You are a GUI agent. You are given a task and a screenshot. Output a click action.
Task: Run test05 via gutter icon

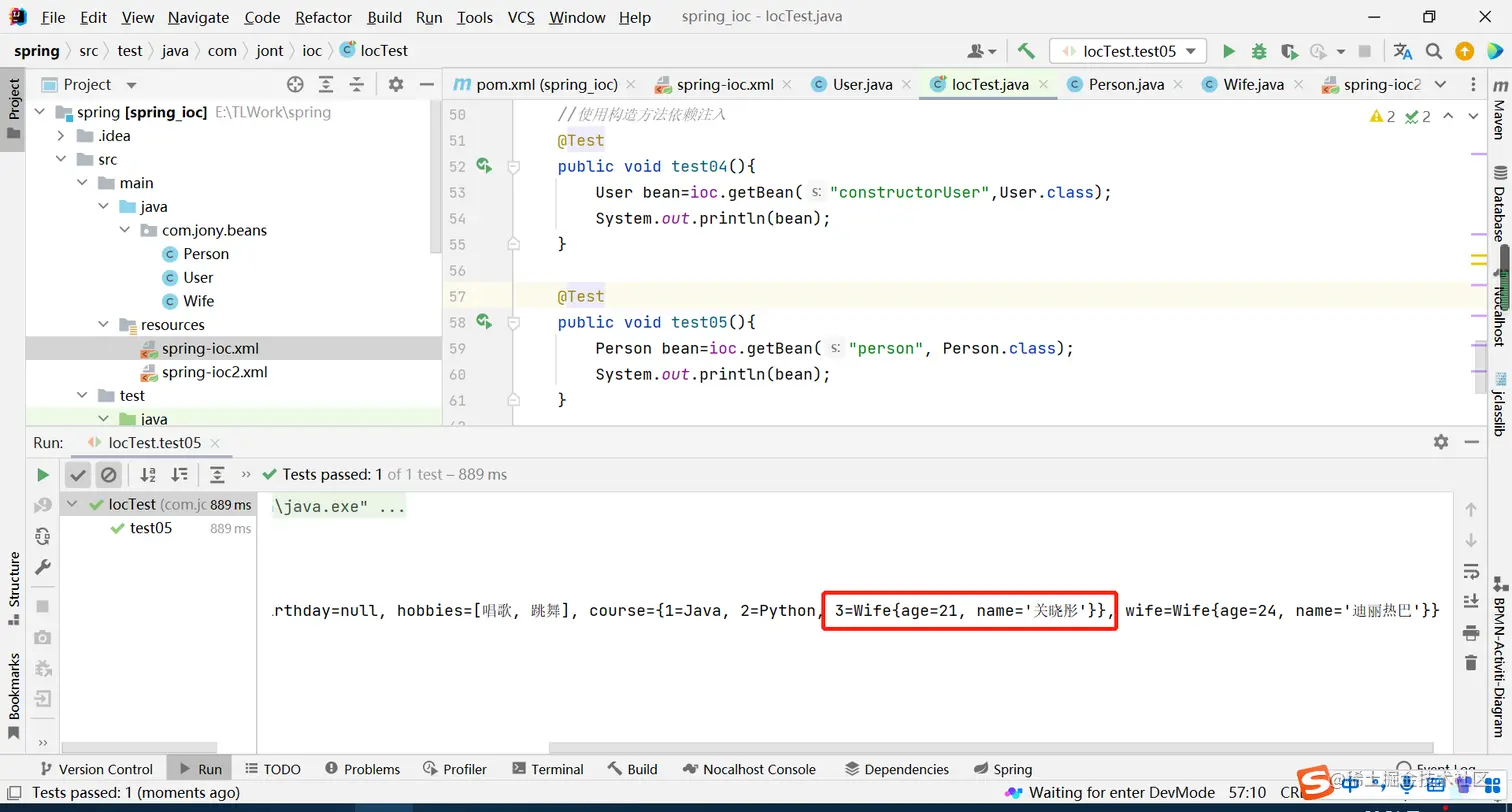coord(484,322)
